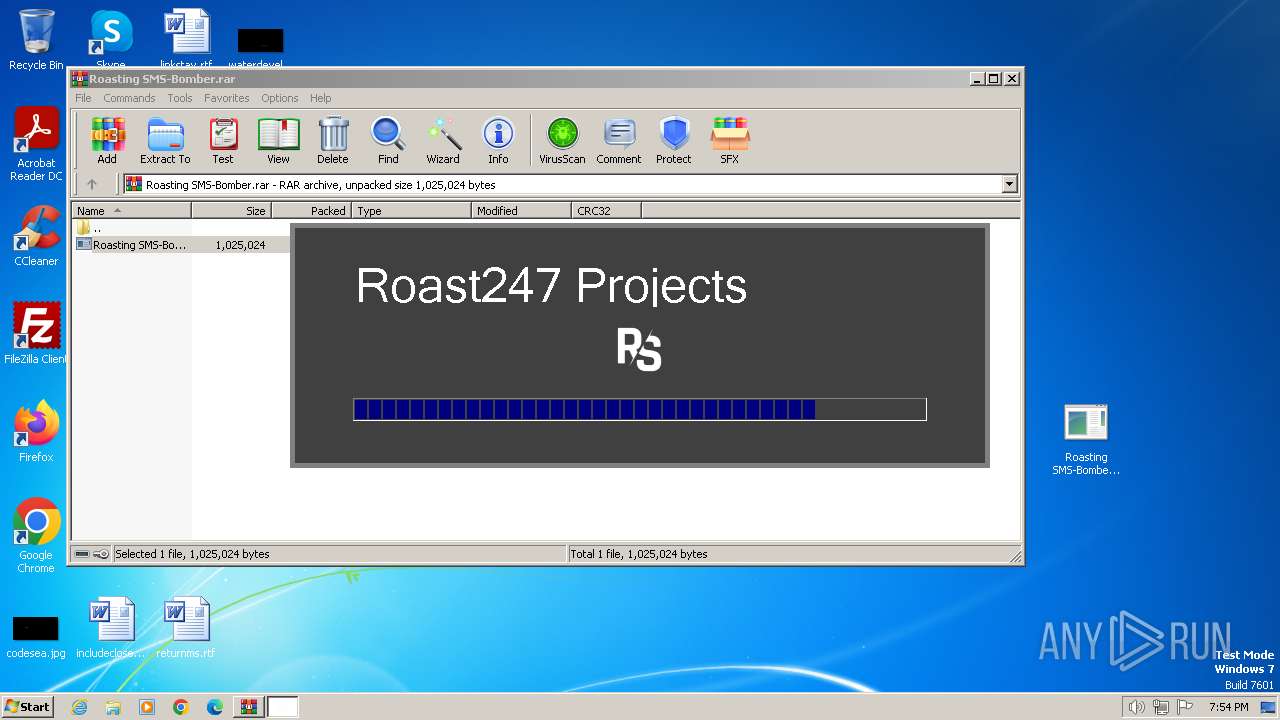Open Internet Explorer from taskbar
This screenshot has height=720, width=1280.
(79, 707)
